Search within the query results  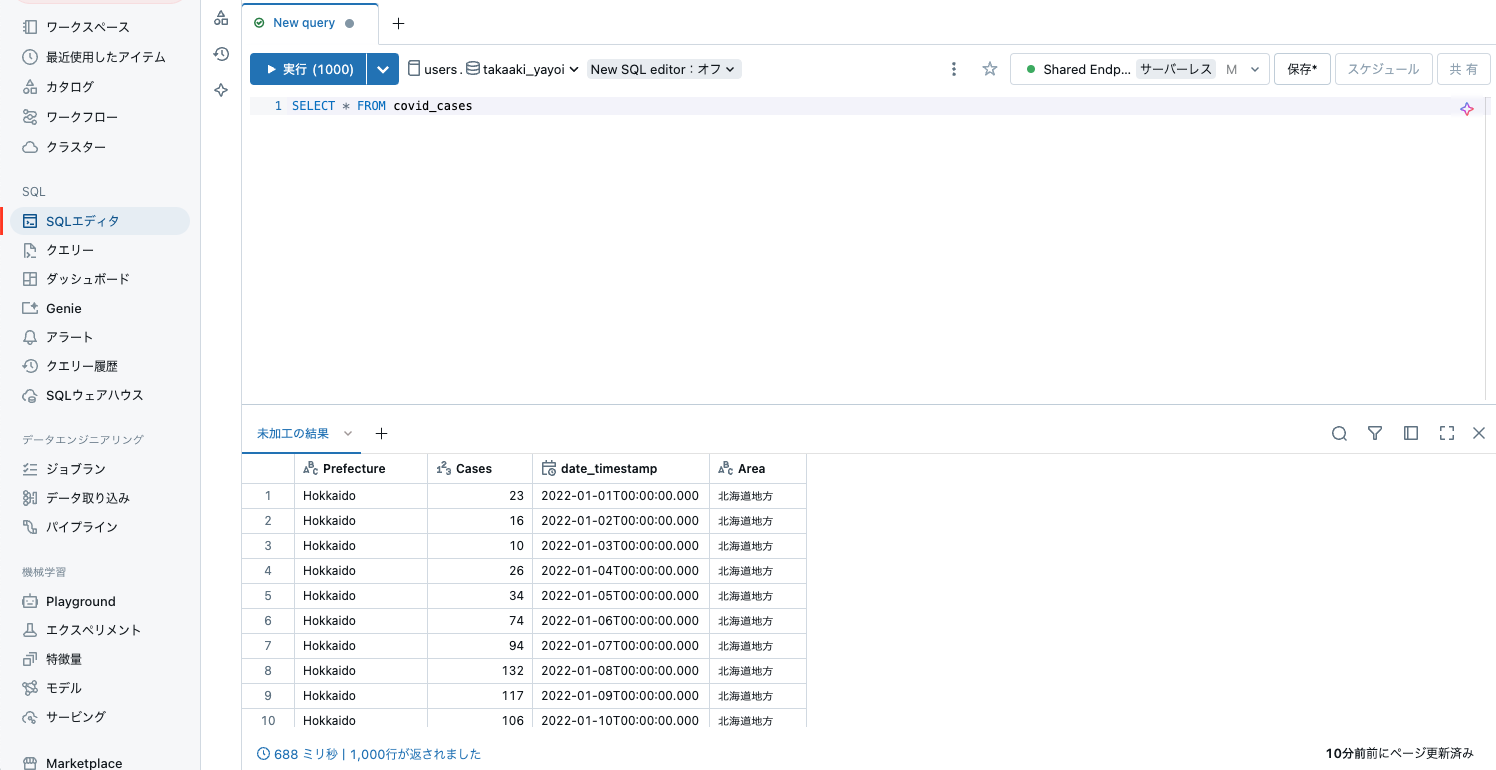tap(1339, 433)
